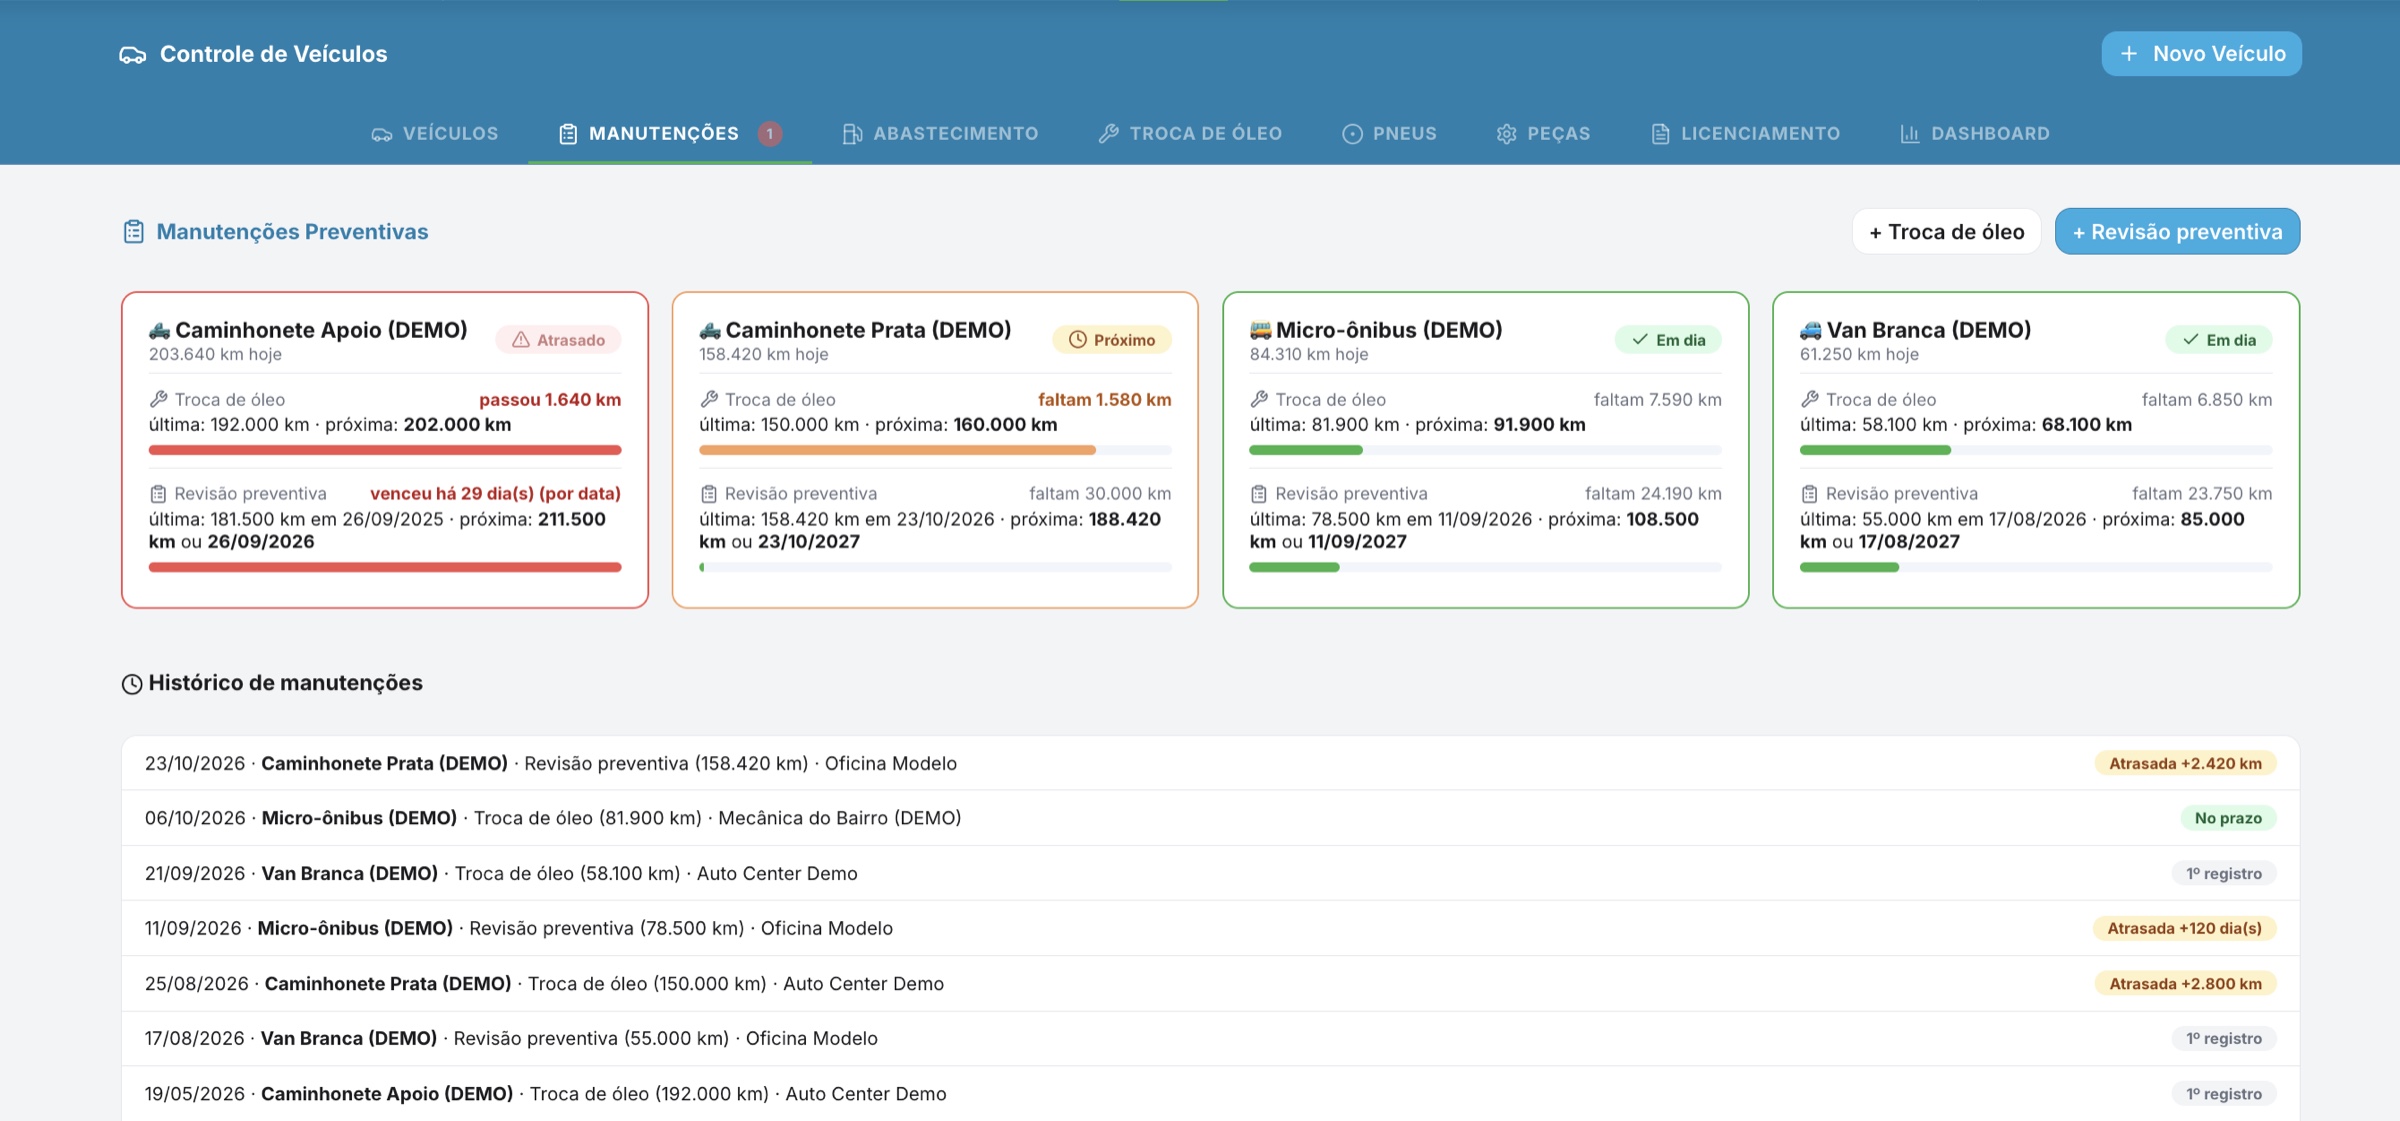Click the No prazo status tag
This screenshot has width=2400, height=1121.
(2228, 819)
